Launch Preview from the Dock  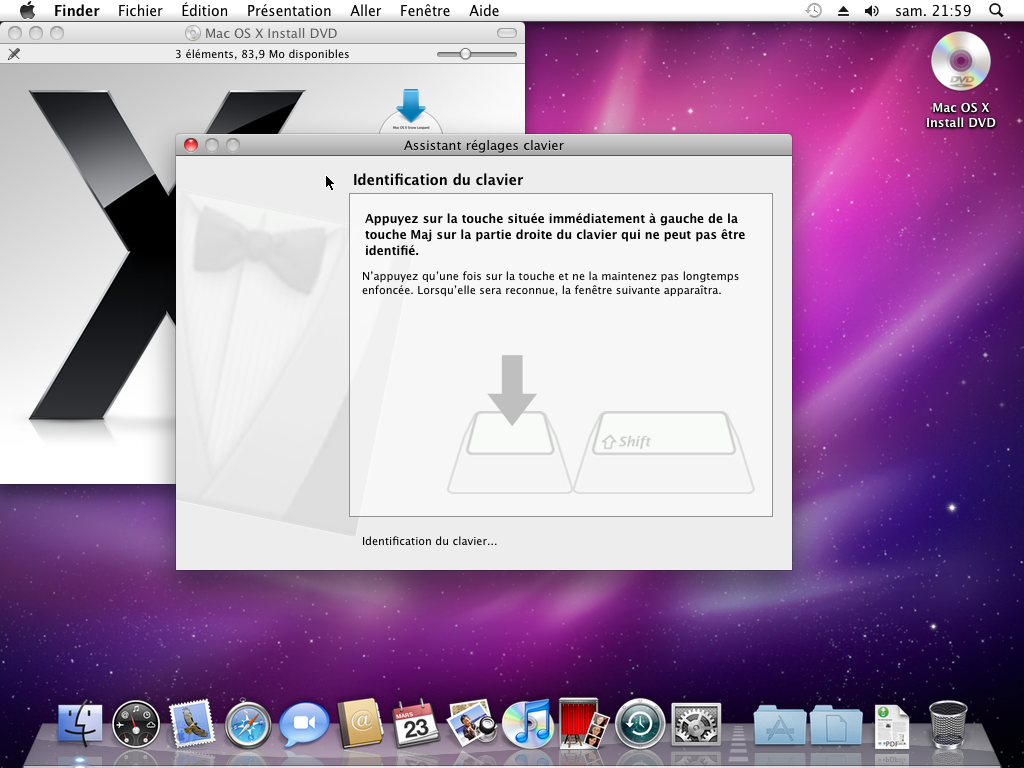pos(472,724)
